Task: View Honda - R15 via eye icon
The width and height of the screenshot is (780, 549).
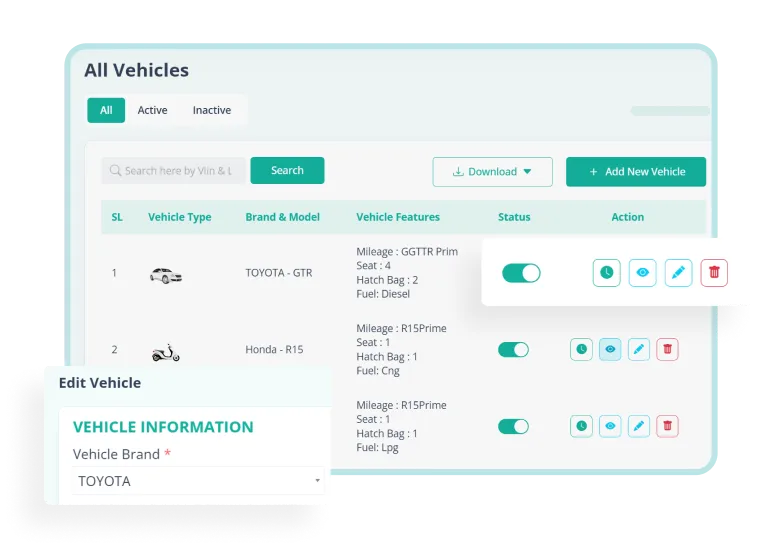Action: pos(610,349)
